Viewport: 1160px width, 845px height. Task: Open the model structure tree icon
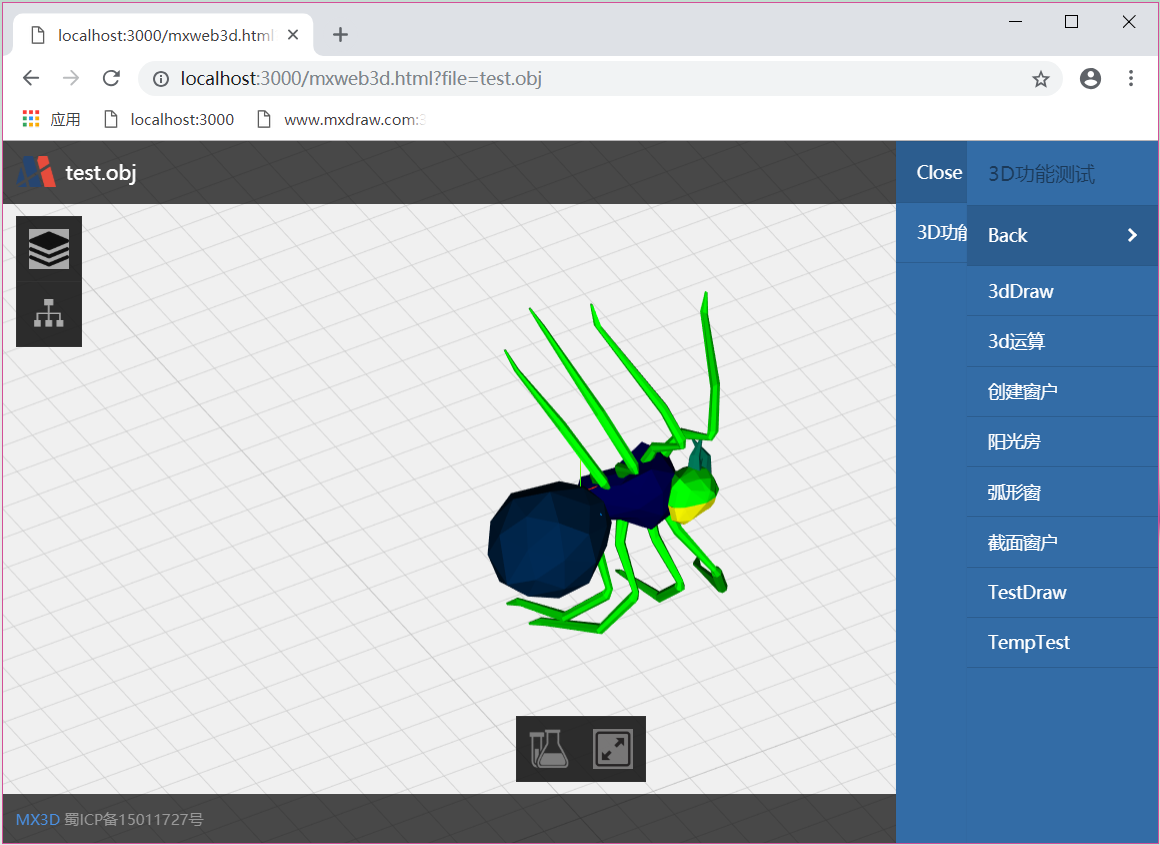[49, 314]
